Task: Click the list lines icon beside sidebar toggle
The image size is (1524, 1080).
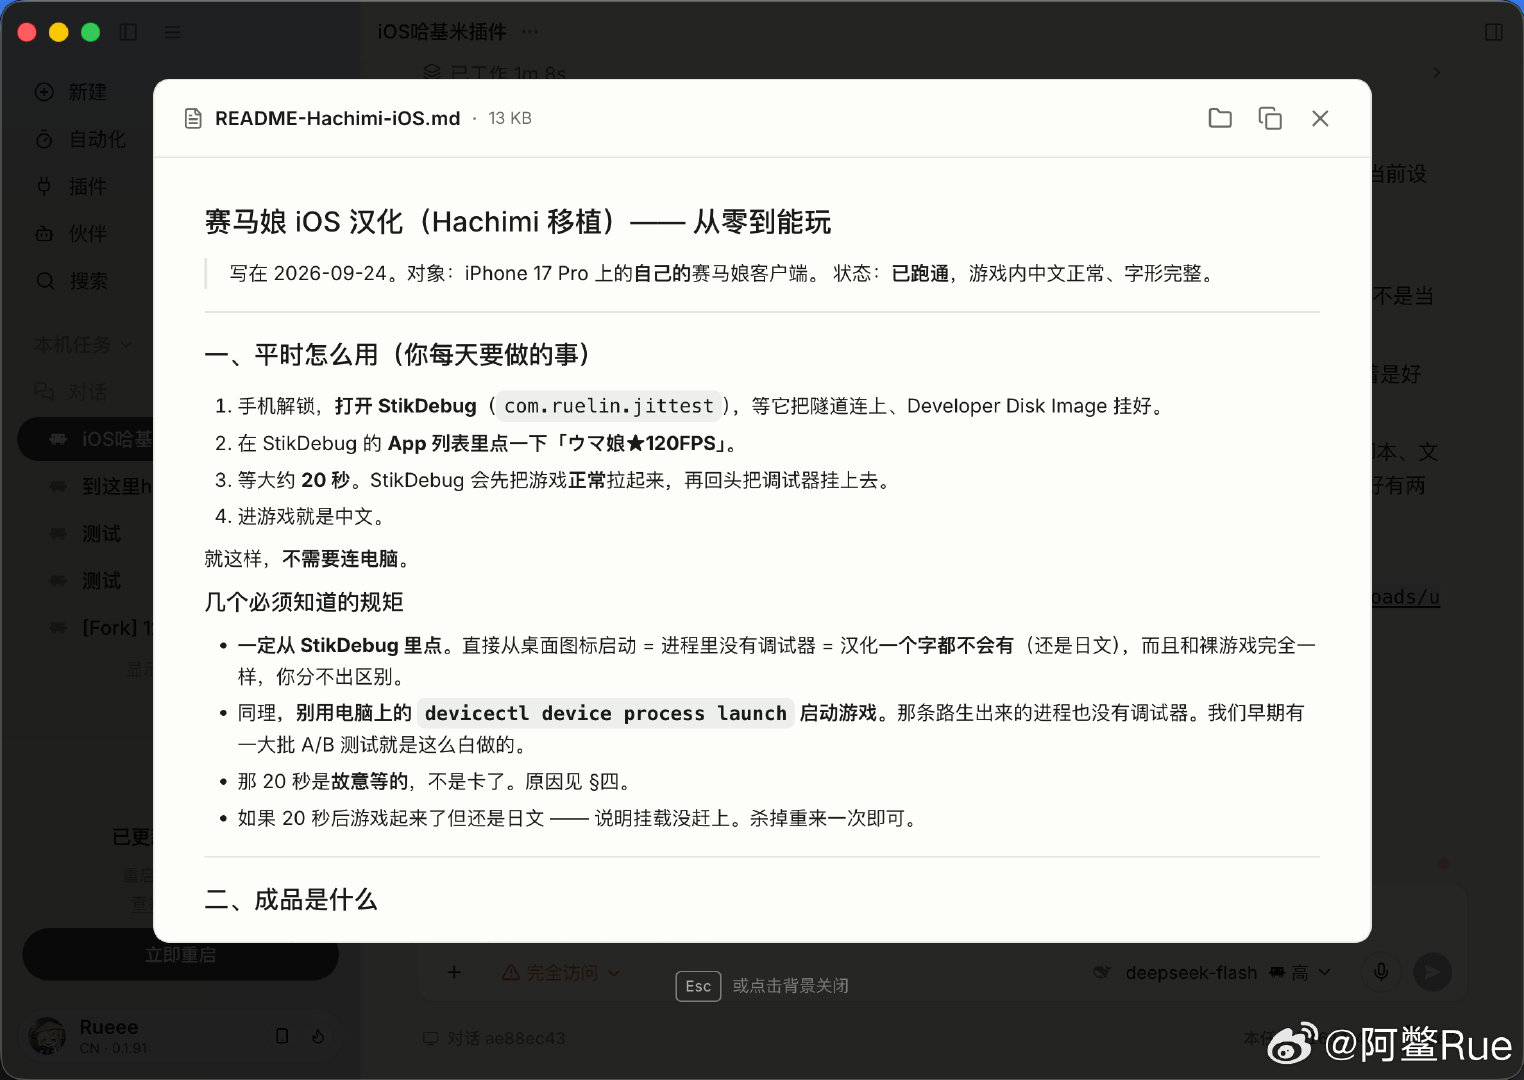Action: tap(172, 32)
